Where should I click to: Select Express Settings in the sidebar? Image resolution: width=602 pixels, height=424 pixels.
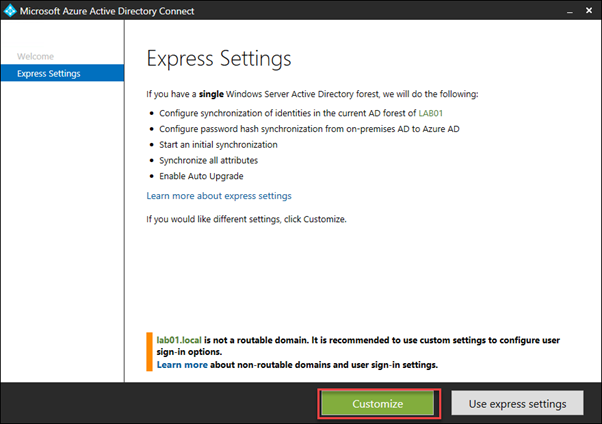pos(62,73)
